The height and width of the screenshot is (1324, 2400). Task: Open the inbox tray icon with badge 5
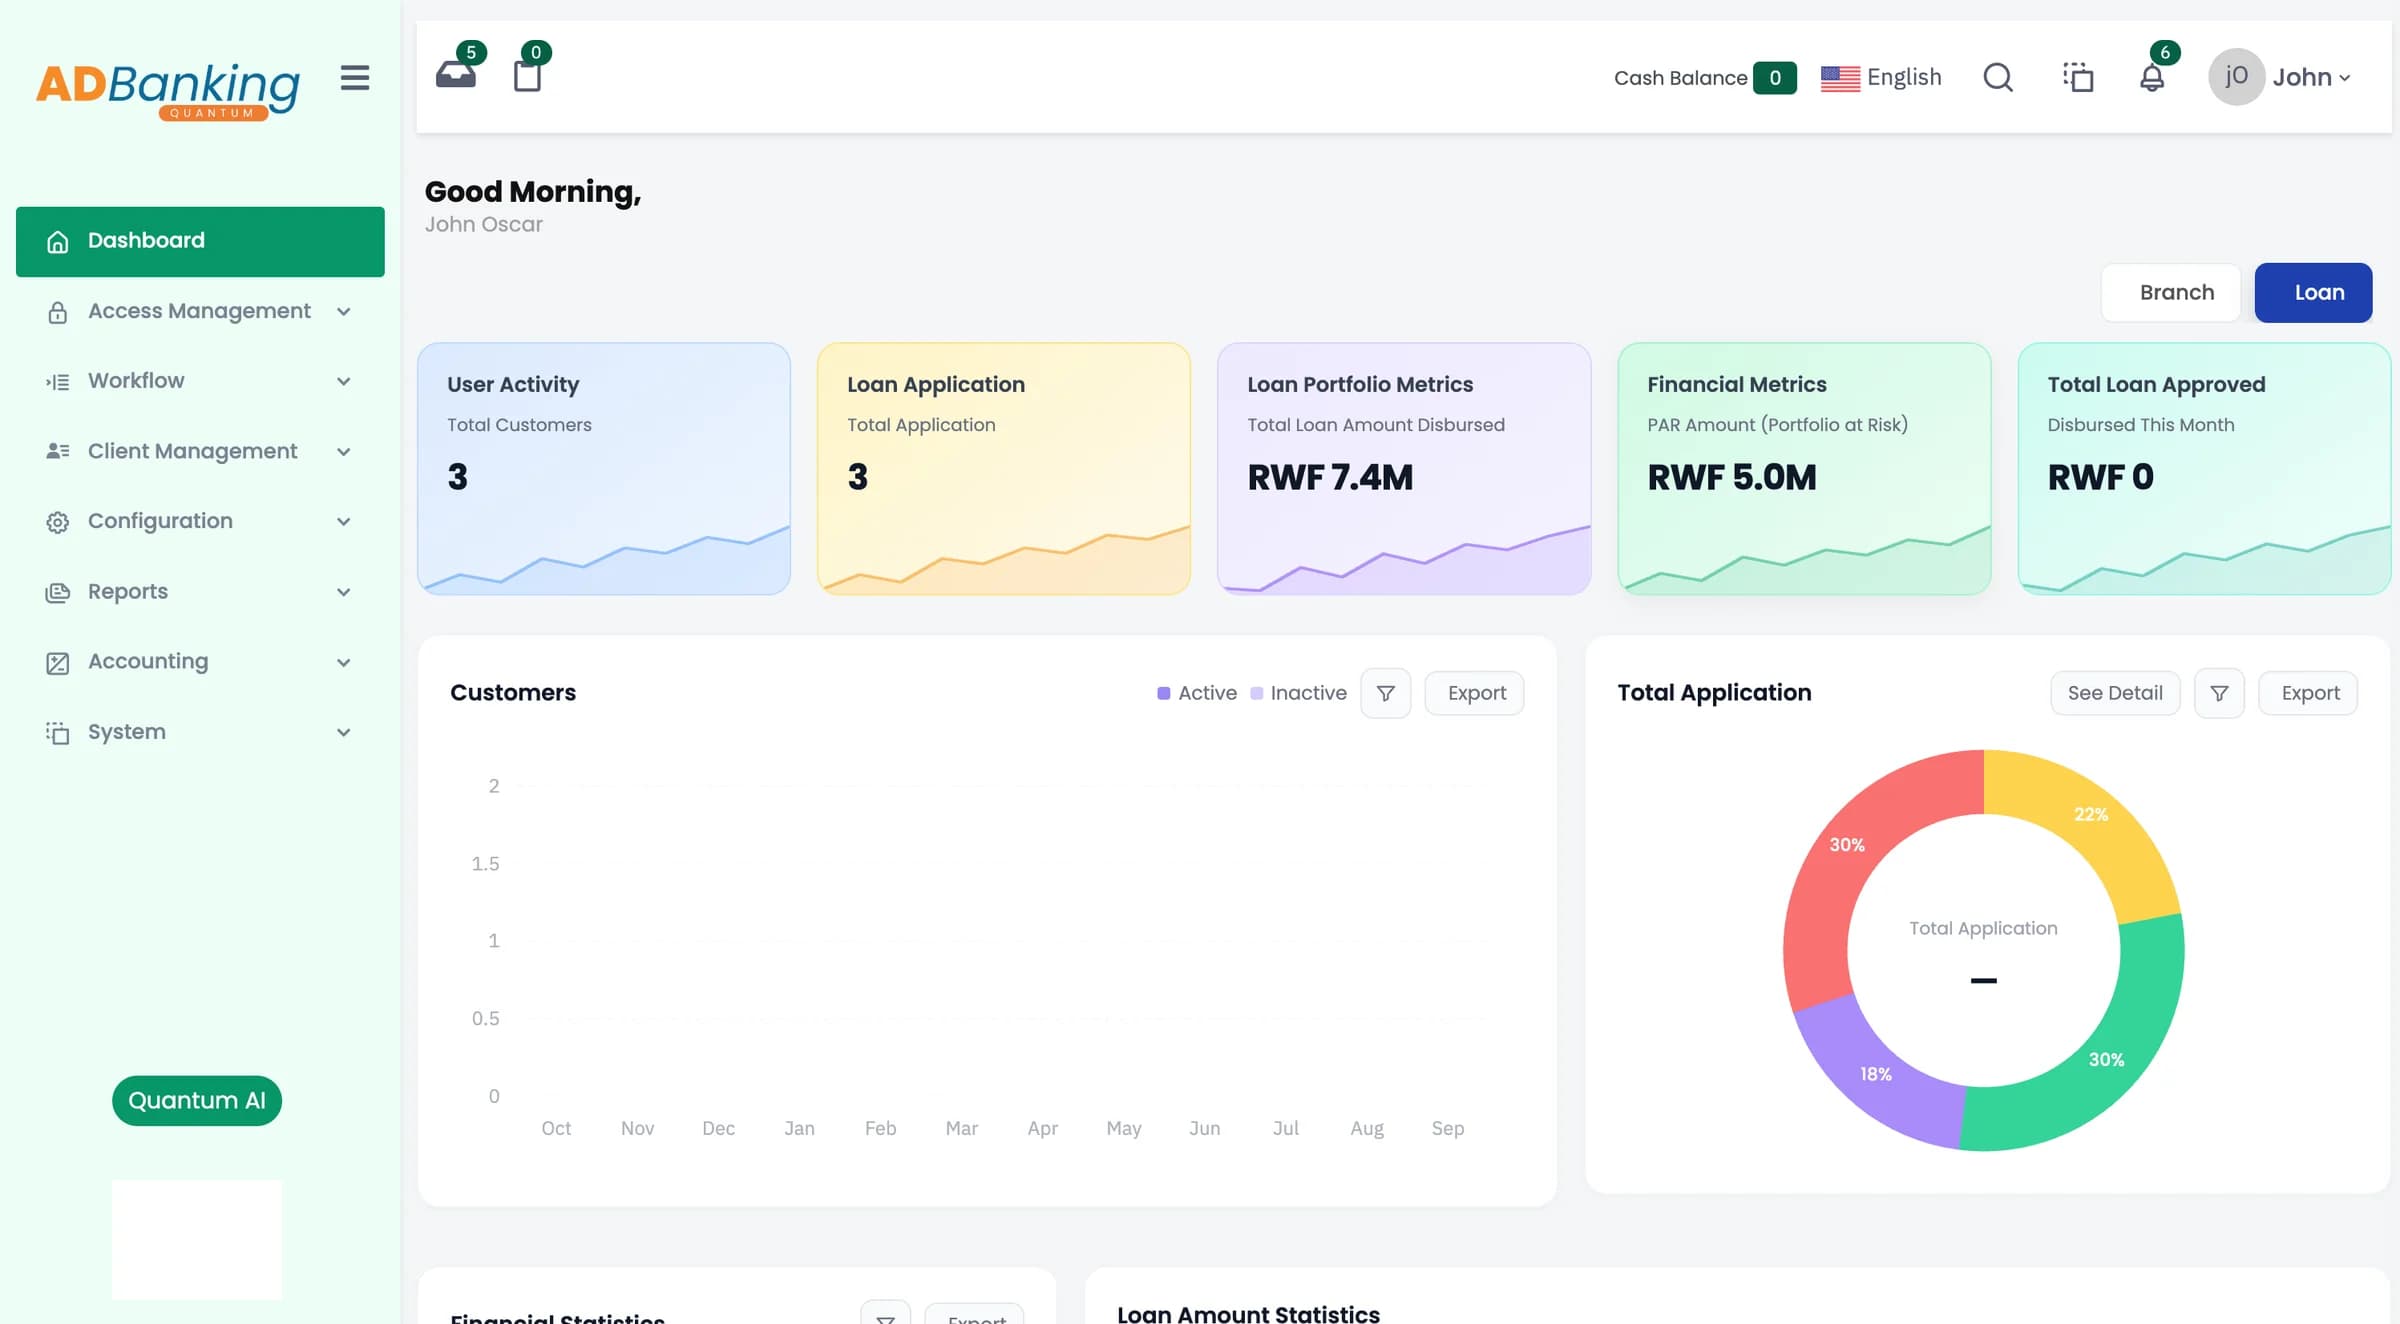[x=456, y=76]
